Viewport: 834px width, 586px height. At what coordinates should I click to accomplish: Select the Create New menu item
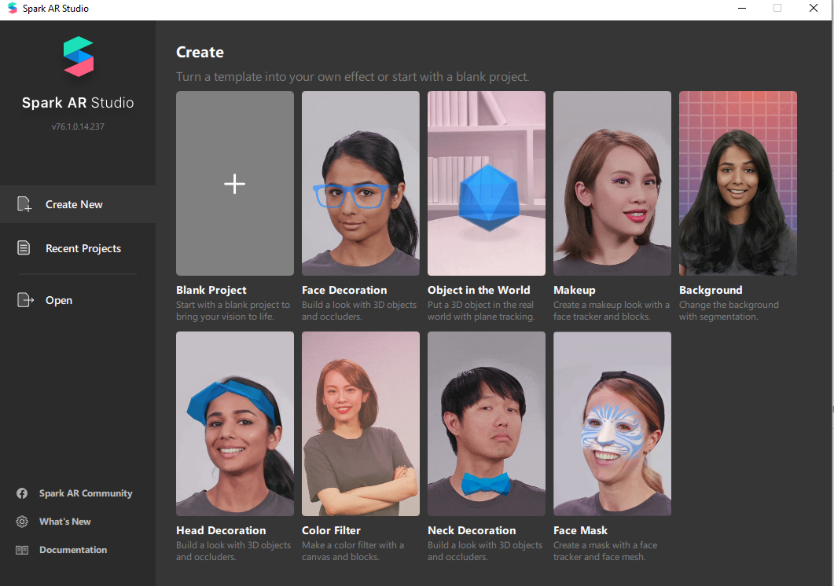point(74,204)
